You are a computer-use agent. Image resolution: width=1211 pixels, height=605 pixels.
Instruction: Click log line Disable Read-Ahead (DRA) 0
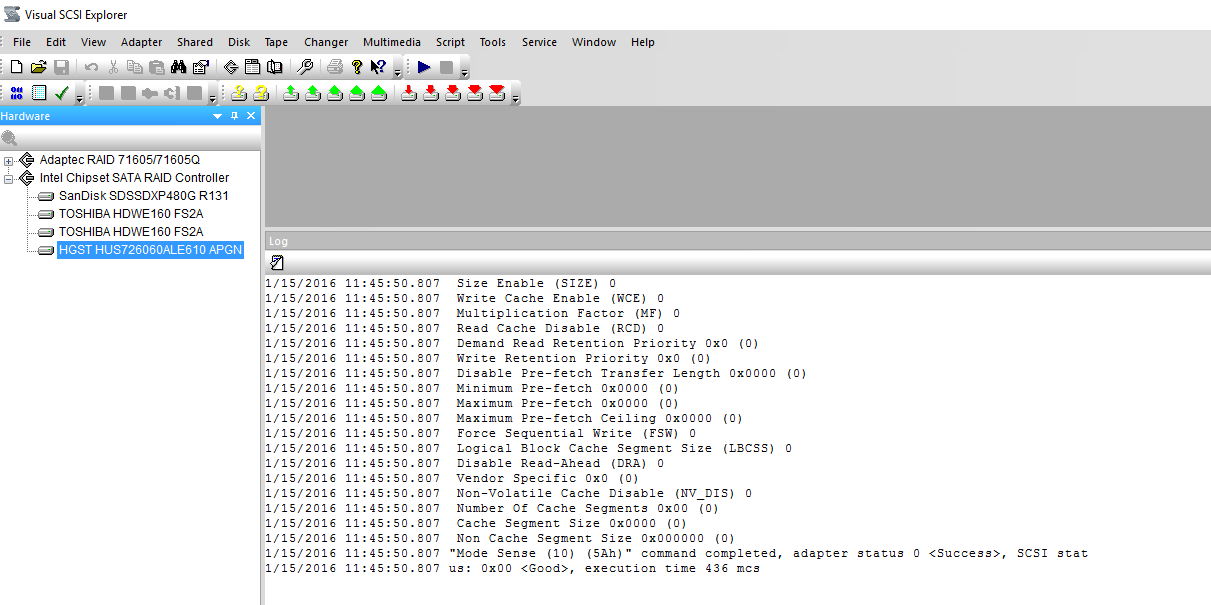tap(464, 463)
